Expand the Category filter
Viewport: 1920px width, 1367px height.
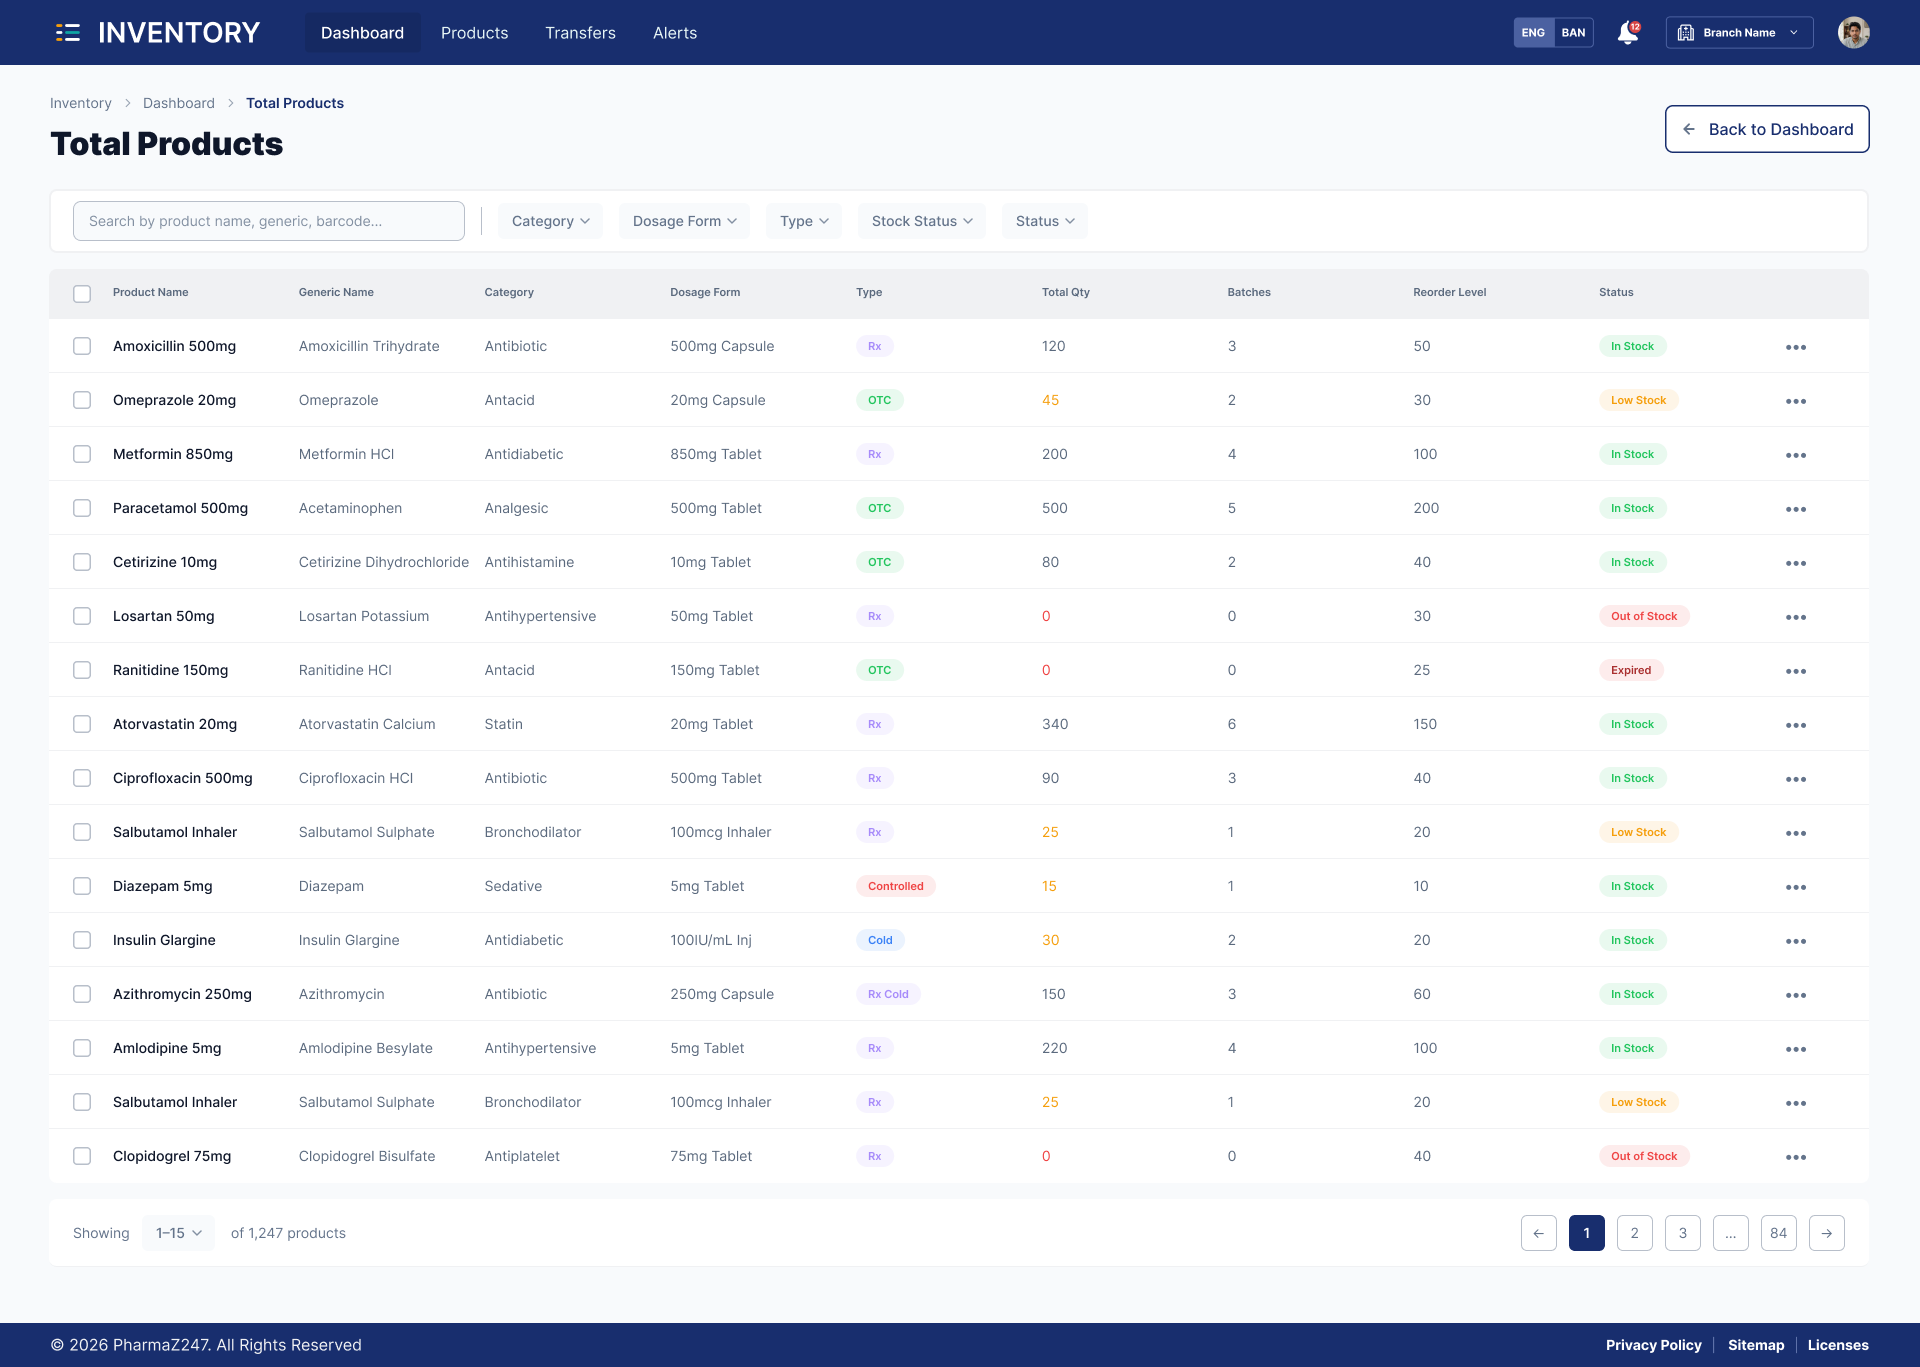click(550, 221)
